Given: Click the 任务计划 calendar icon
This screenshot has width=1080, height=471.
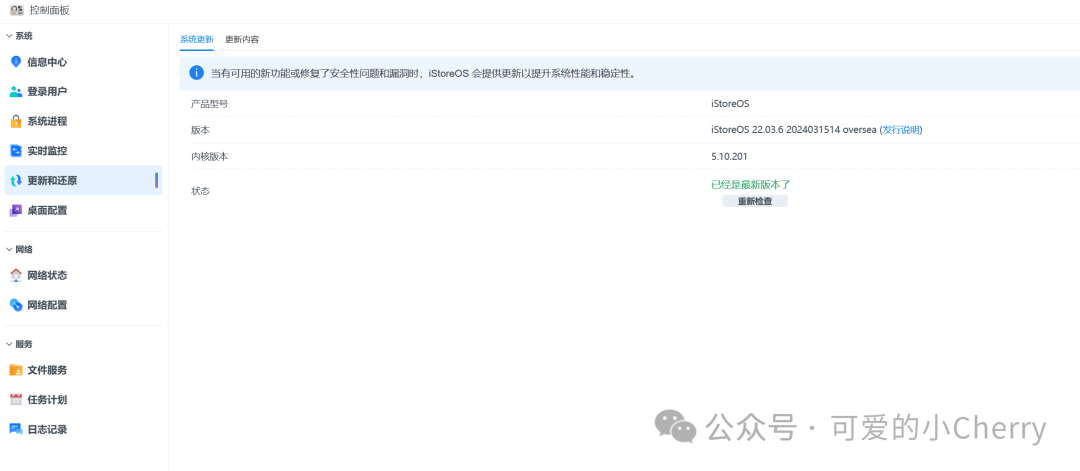Looking at the screenshot, I should pyautogui.click(x=16, y=399).
